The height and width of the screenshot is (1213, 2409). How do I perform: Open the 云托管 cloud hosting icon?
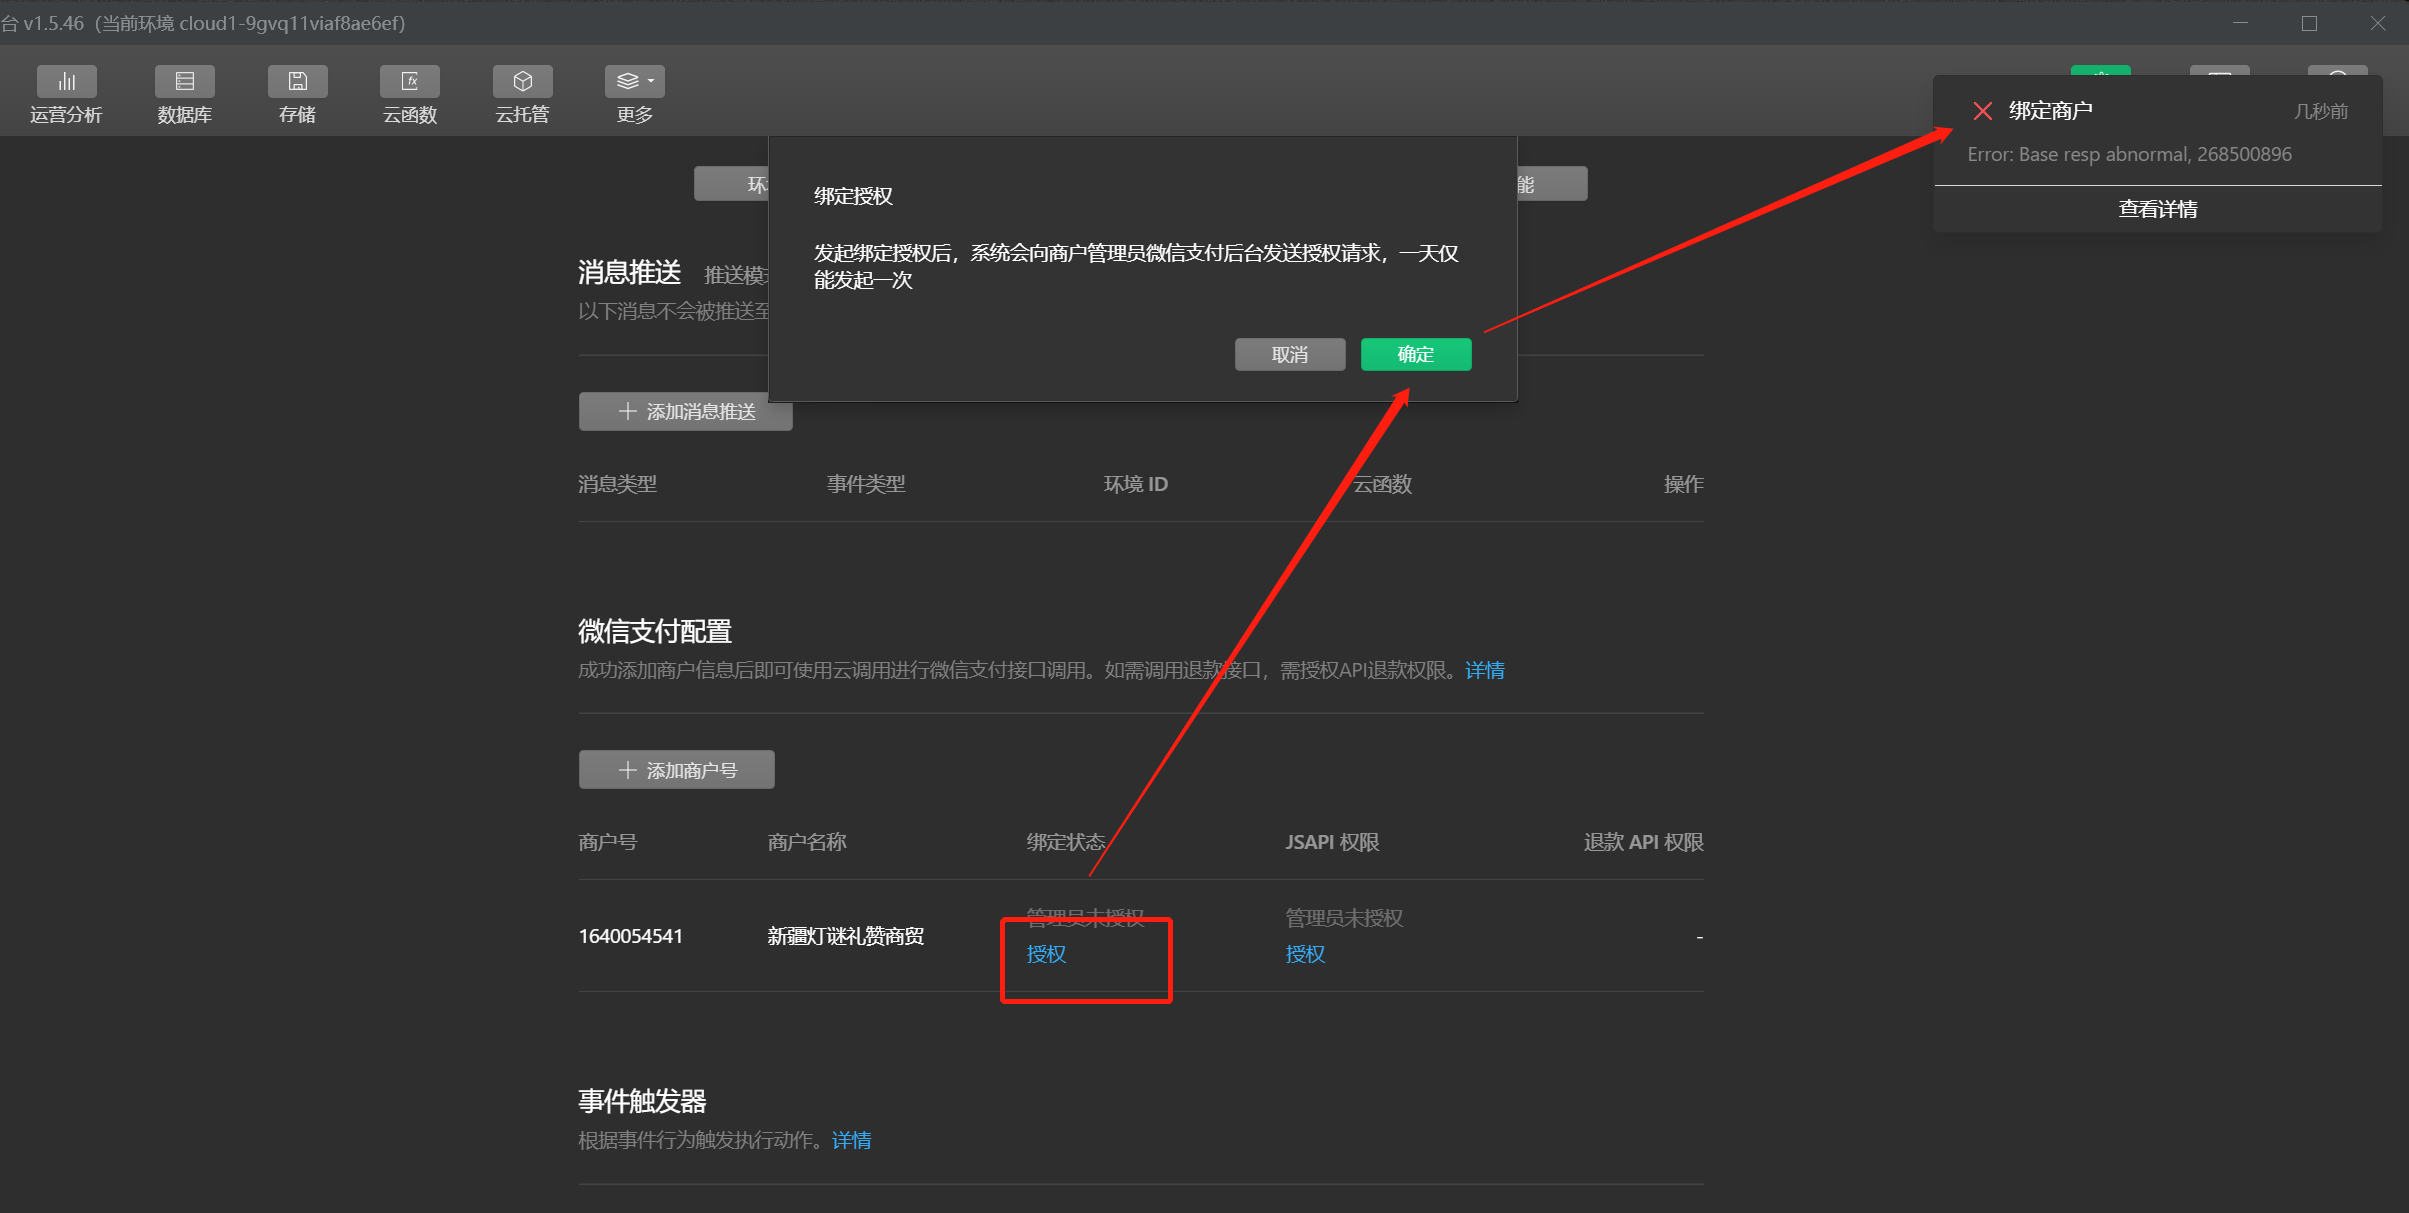tap(522, 82)
